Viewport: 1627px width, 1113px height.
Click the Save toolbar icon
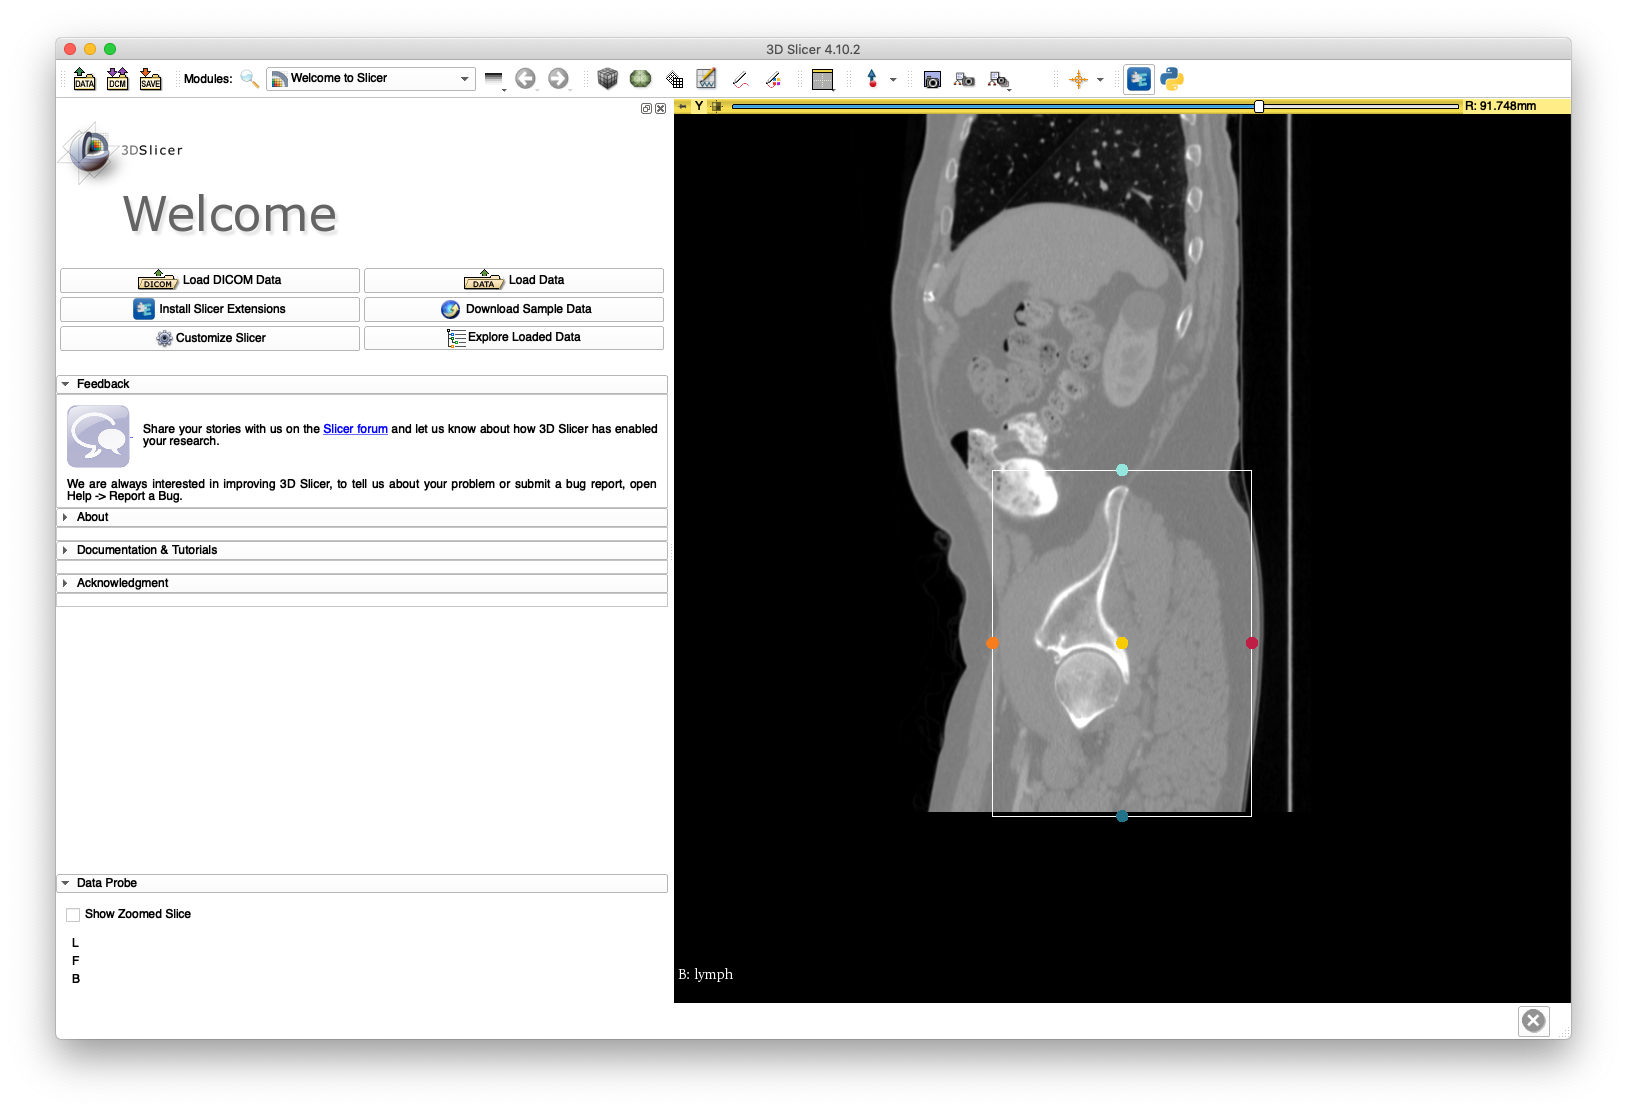[150, 79]
